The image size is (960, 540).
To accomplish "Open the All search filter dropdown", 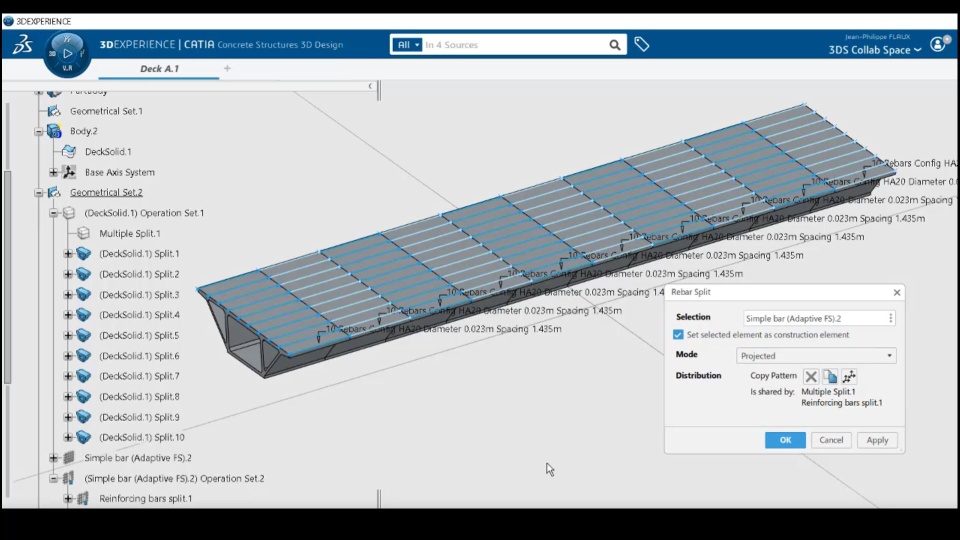I will 407,45.
